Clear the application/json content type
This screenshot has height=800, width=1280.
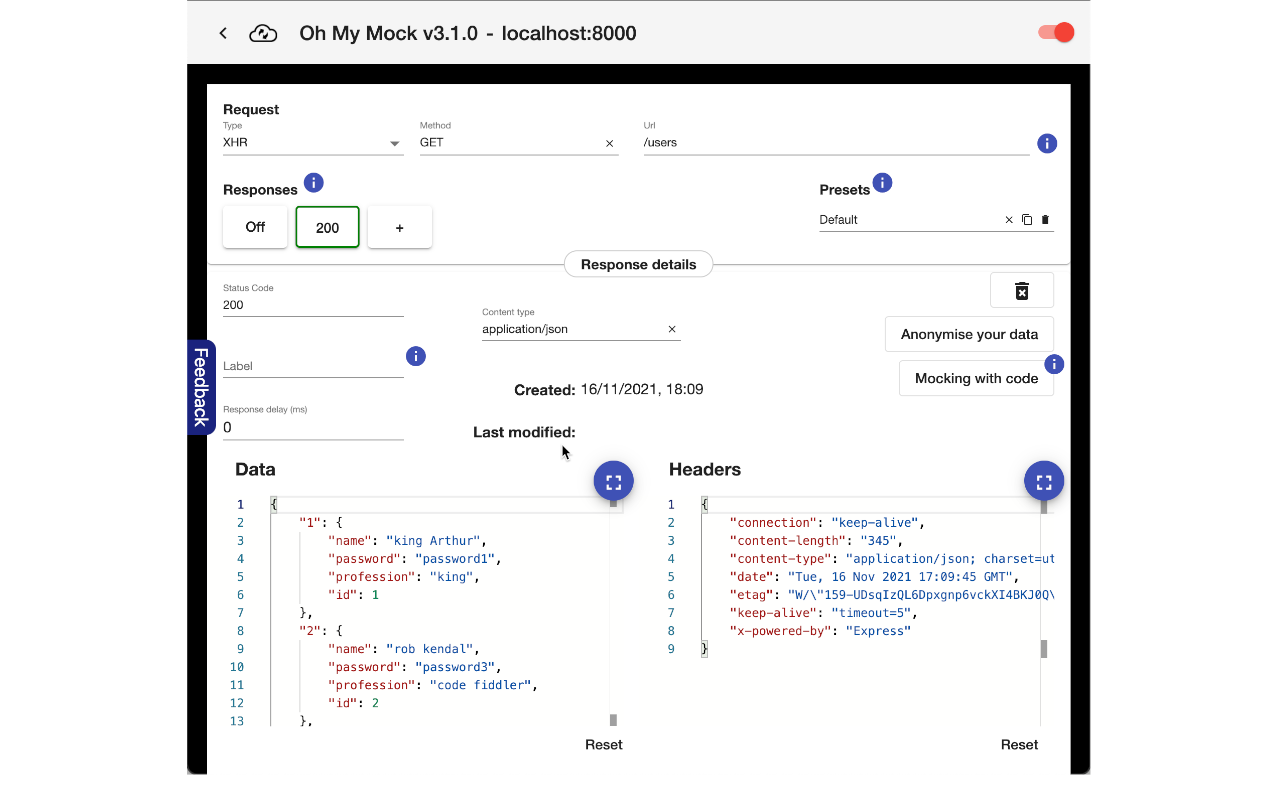[x=672, y=329]
